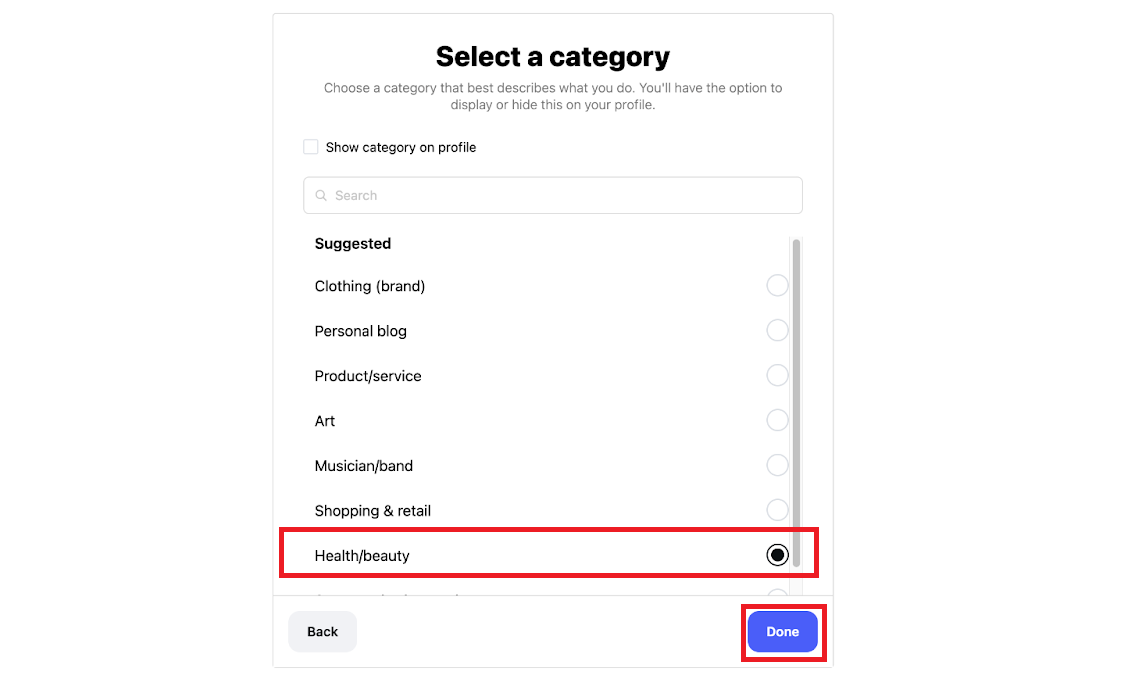The height and width of the screenshot is (692, 1133).
Task: Select the partially hidden radio below Health/beauty
Action: tap(777, 594)
